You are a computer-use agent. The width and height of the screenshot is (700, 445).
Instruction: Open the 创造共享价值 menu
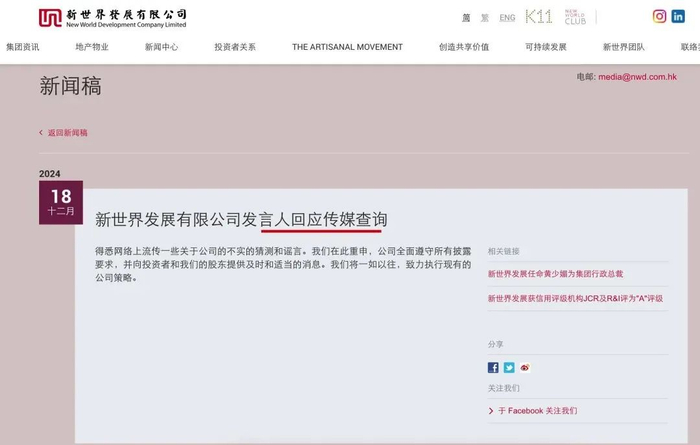pyautogui.click(x=464, y=47)
